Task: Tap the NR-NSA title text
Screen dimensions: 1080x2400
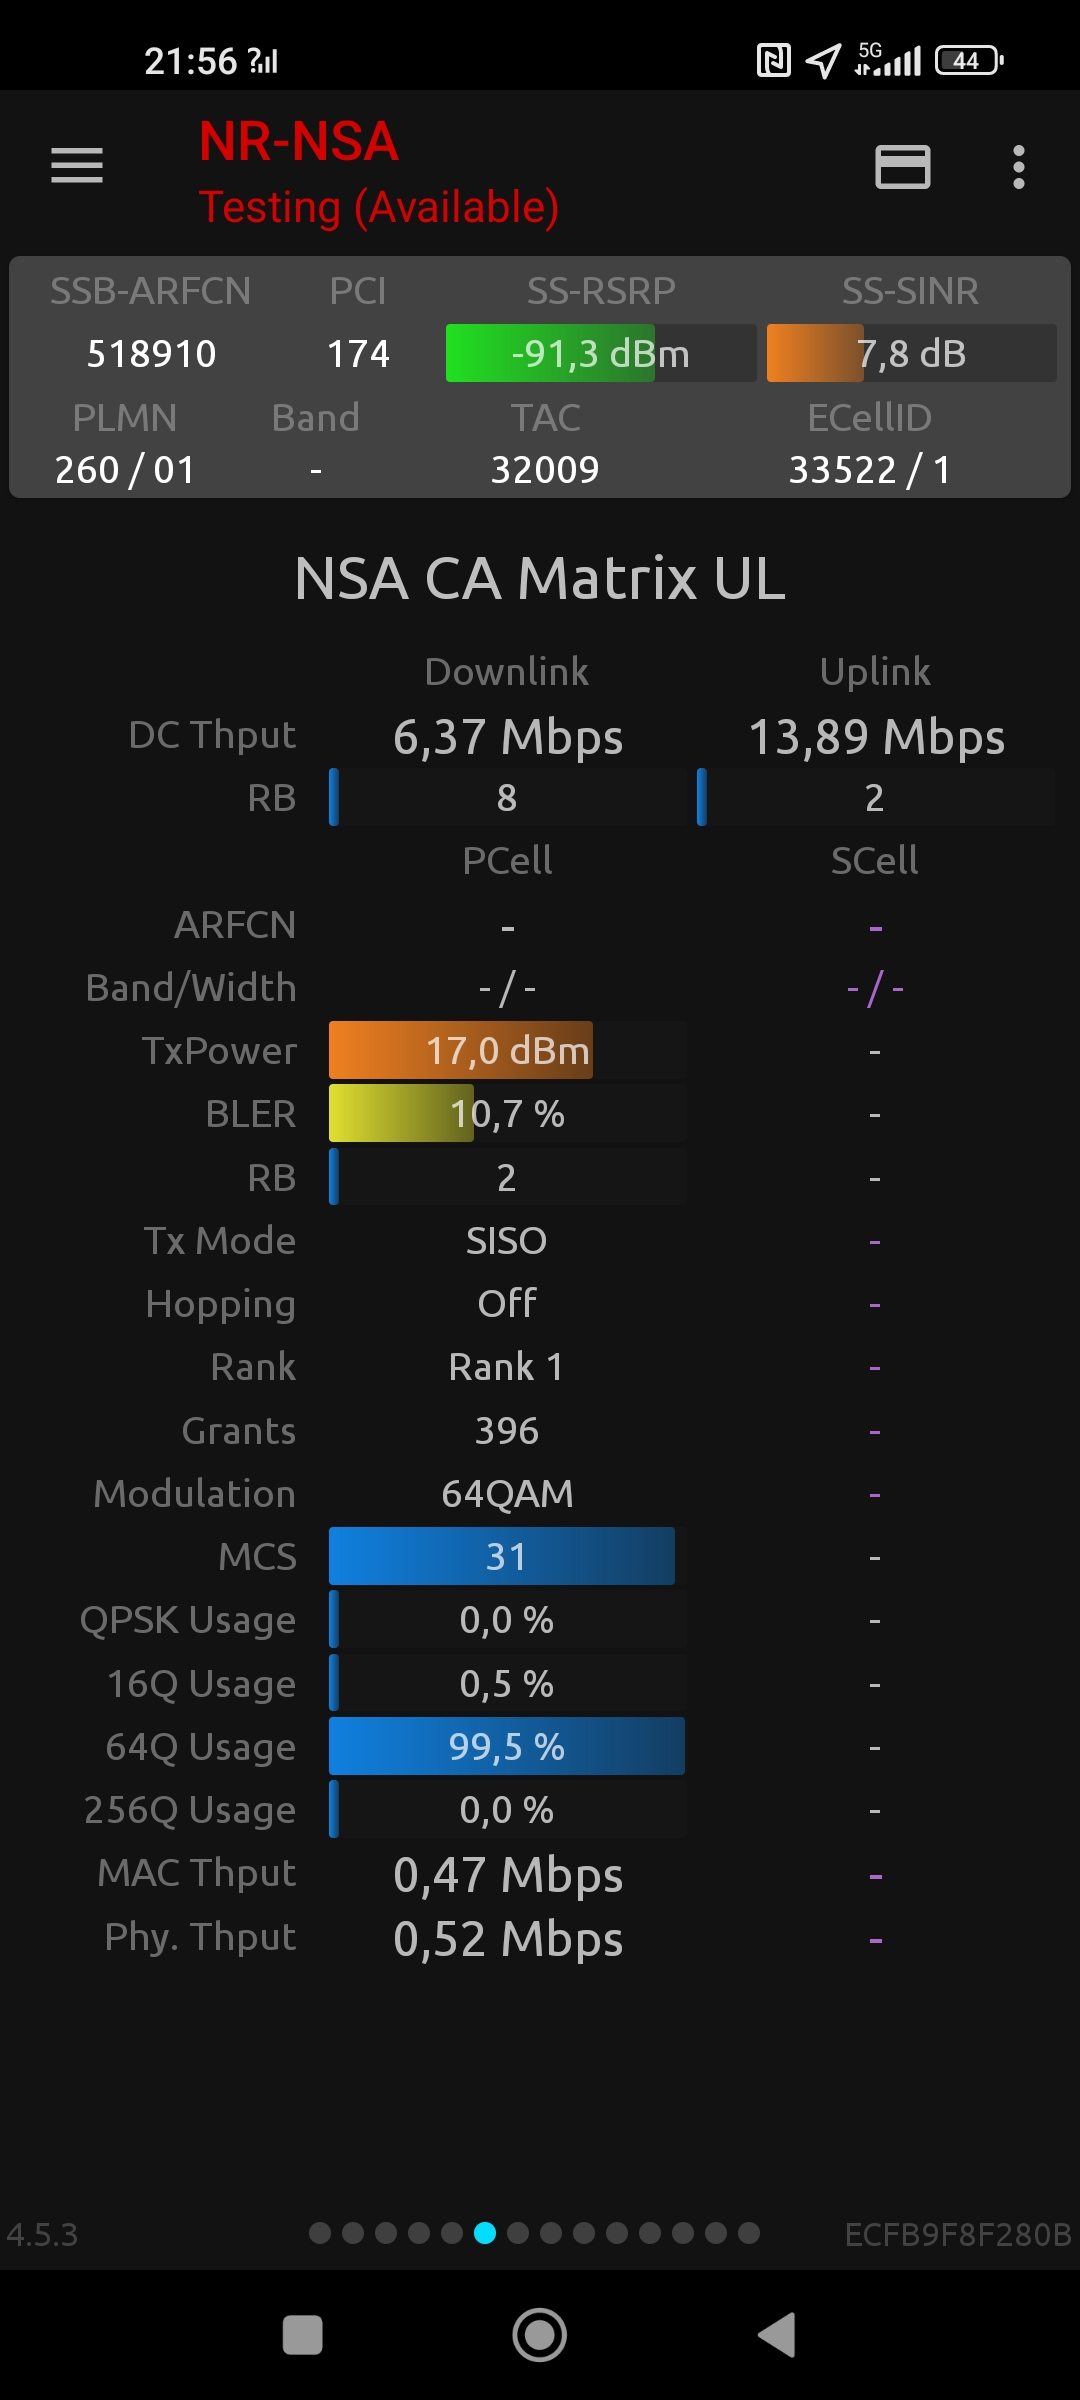Action: pos(298,142)
